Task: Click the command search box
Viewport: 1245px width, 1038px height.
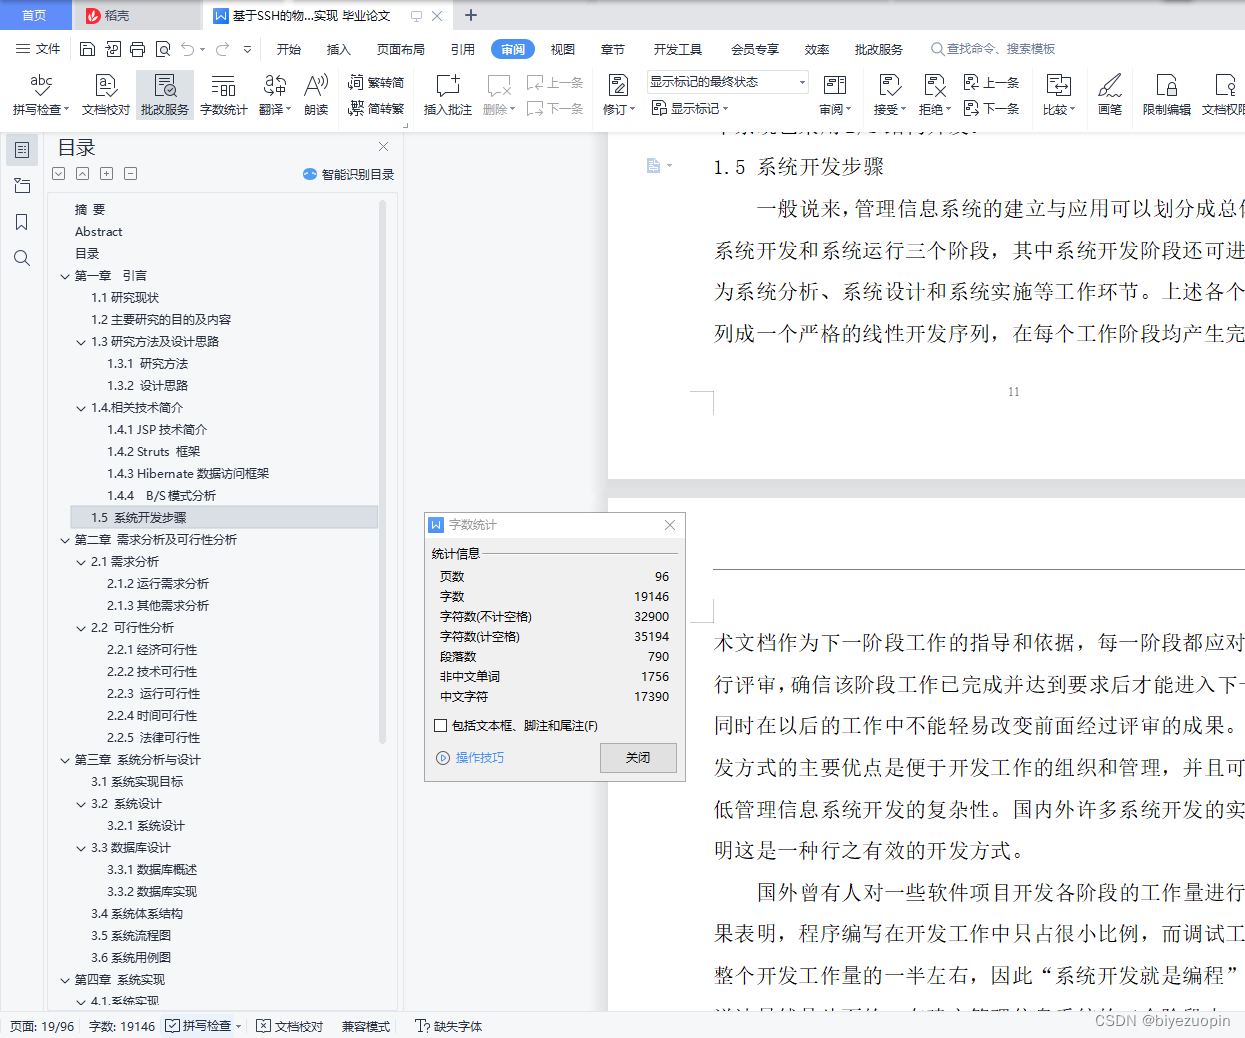Action: click(994, 49)
